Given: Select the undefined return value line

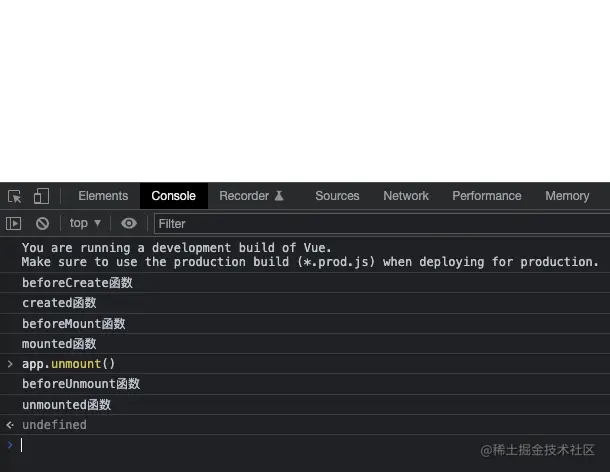Looking at the screenshot, I should 305,425.
